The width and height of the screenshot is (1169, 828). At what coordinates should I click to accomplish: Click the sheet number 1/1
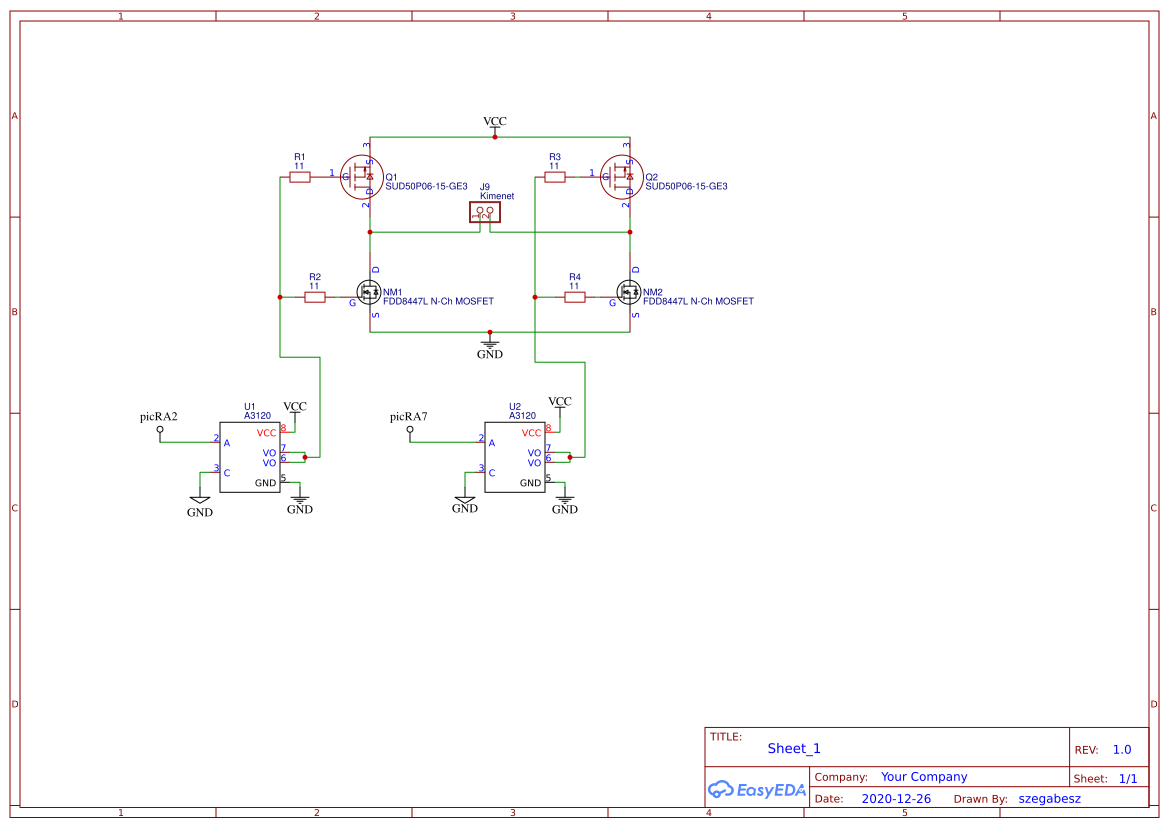pos(1128,779)
